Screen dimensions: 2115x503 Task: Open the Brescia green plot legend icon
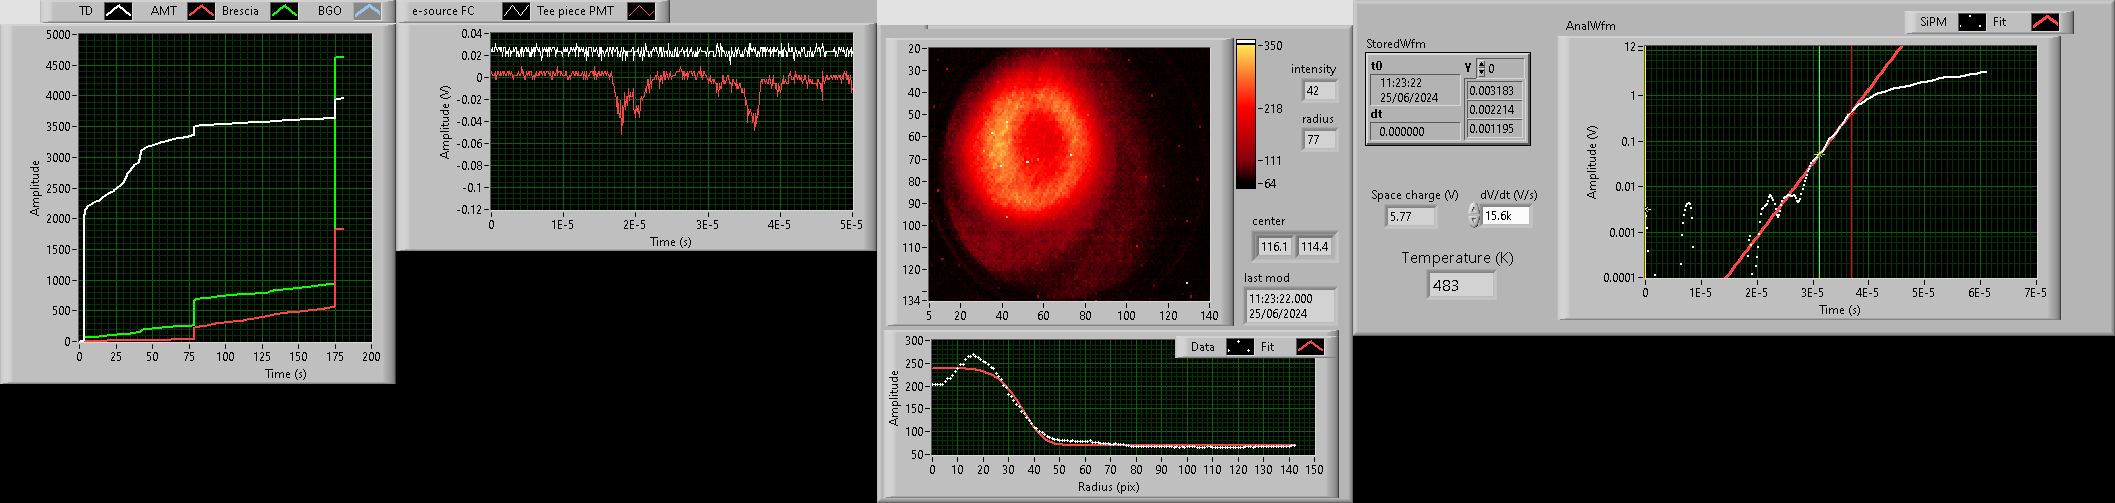point(285,11)
